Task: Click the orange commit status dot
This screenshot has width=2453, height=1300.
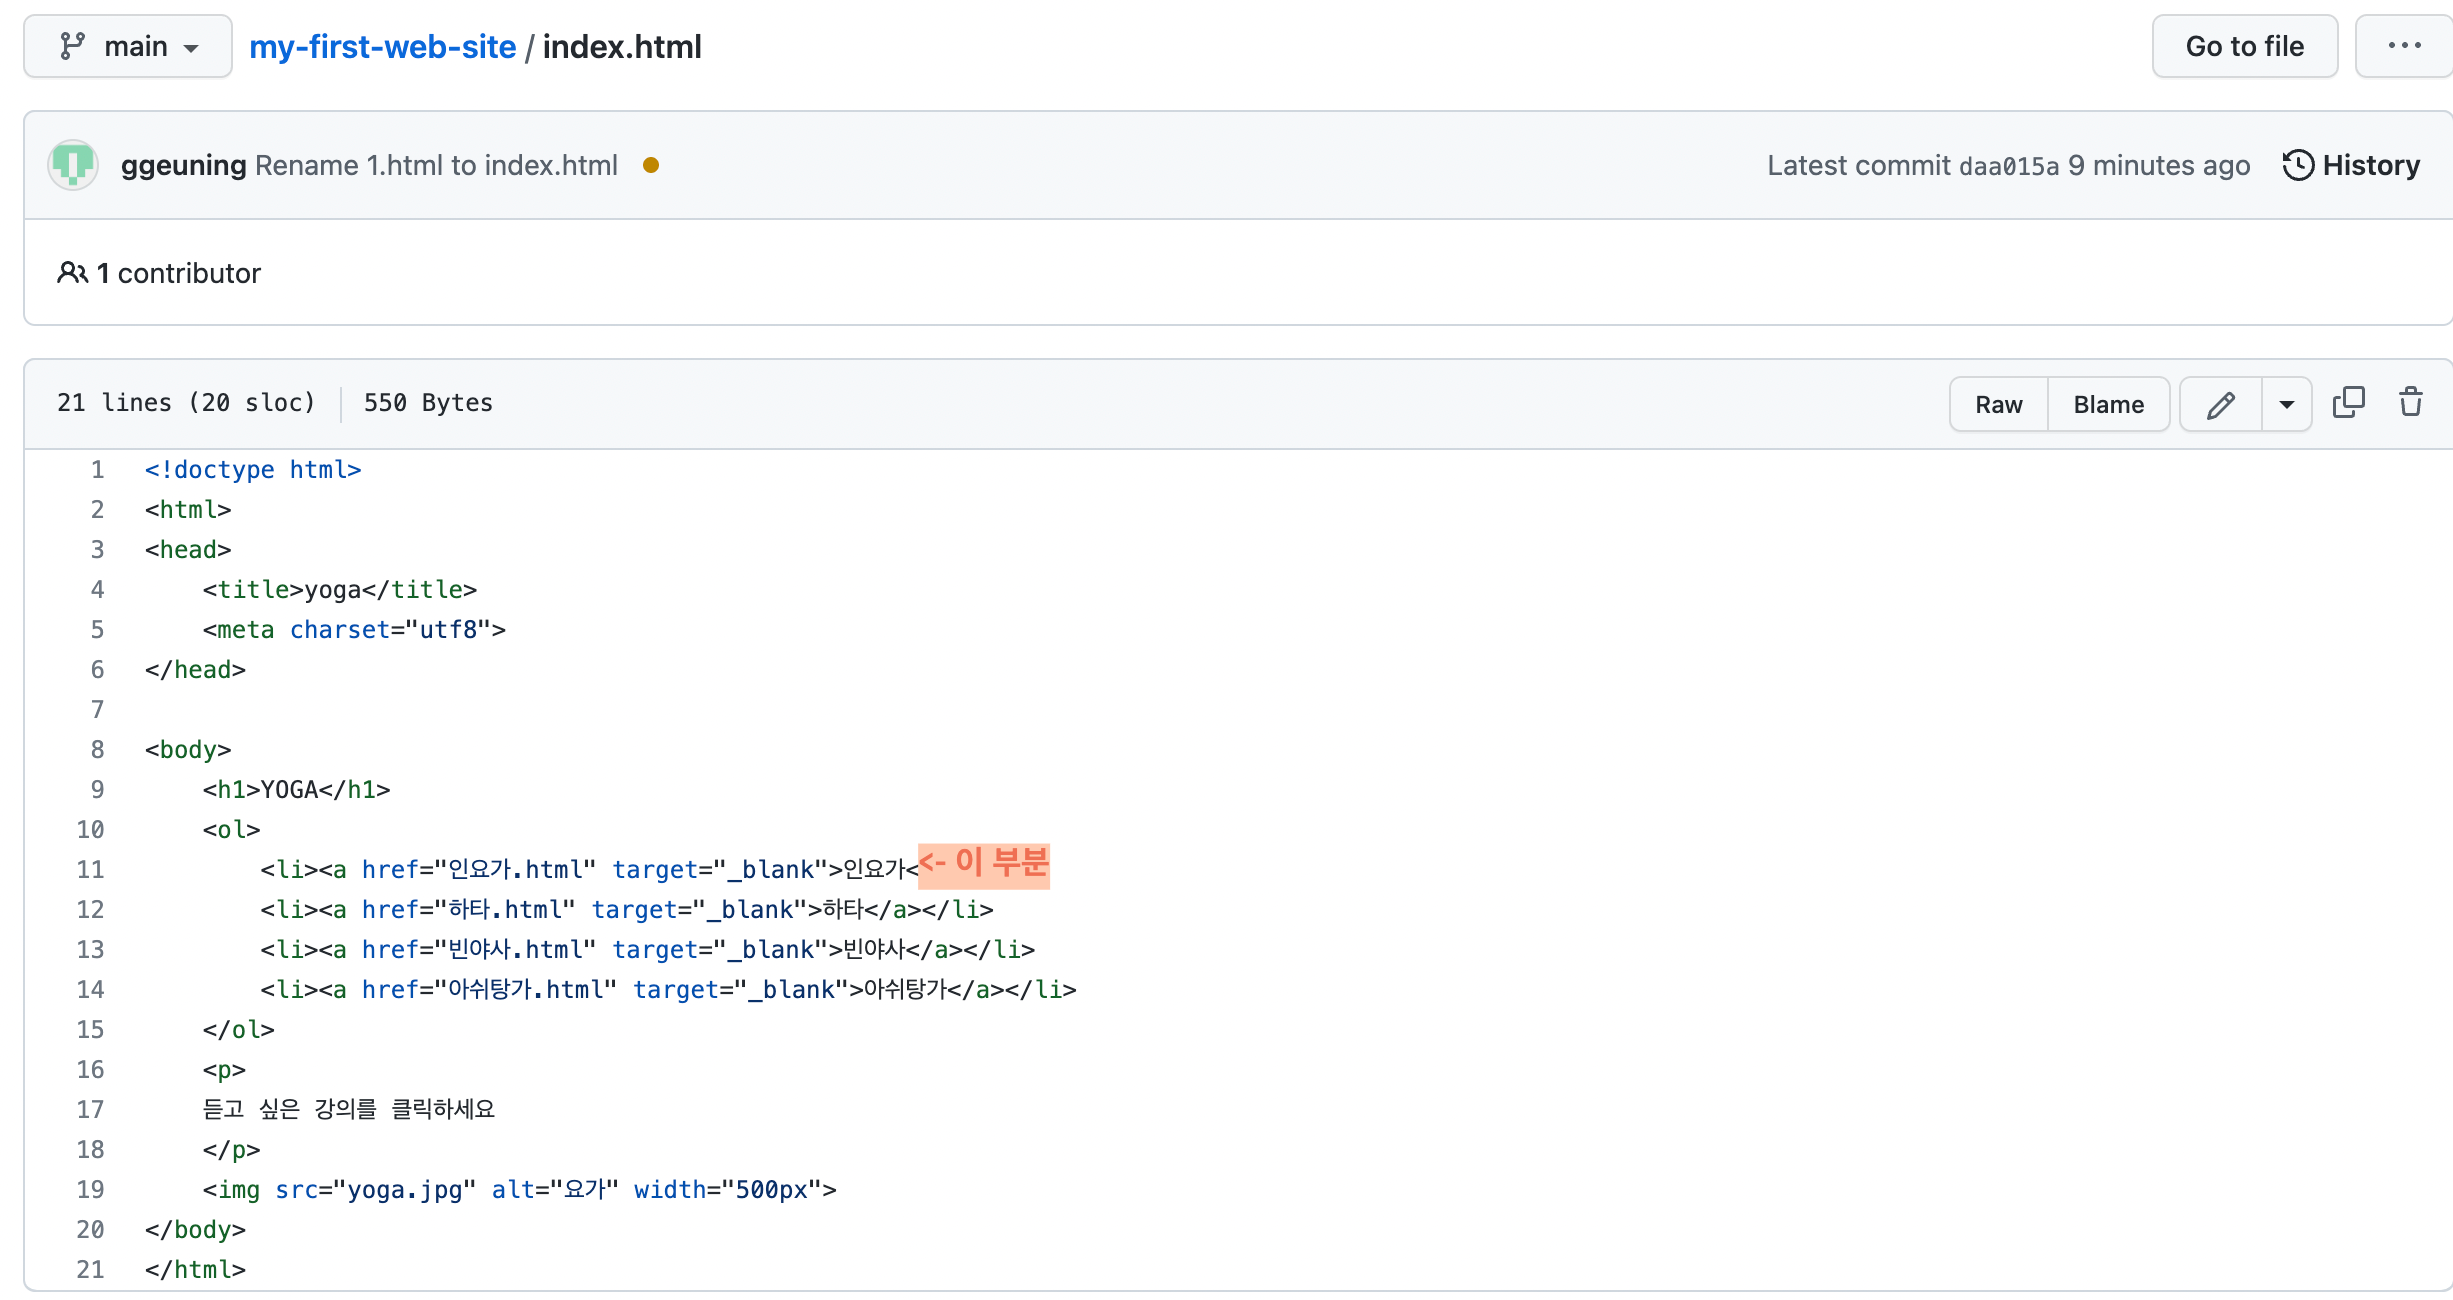Action: [x=651, y=165]
